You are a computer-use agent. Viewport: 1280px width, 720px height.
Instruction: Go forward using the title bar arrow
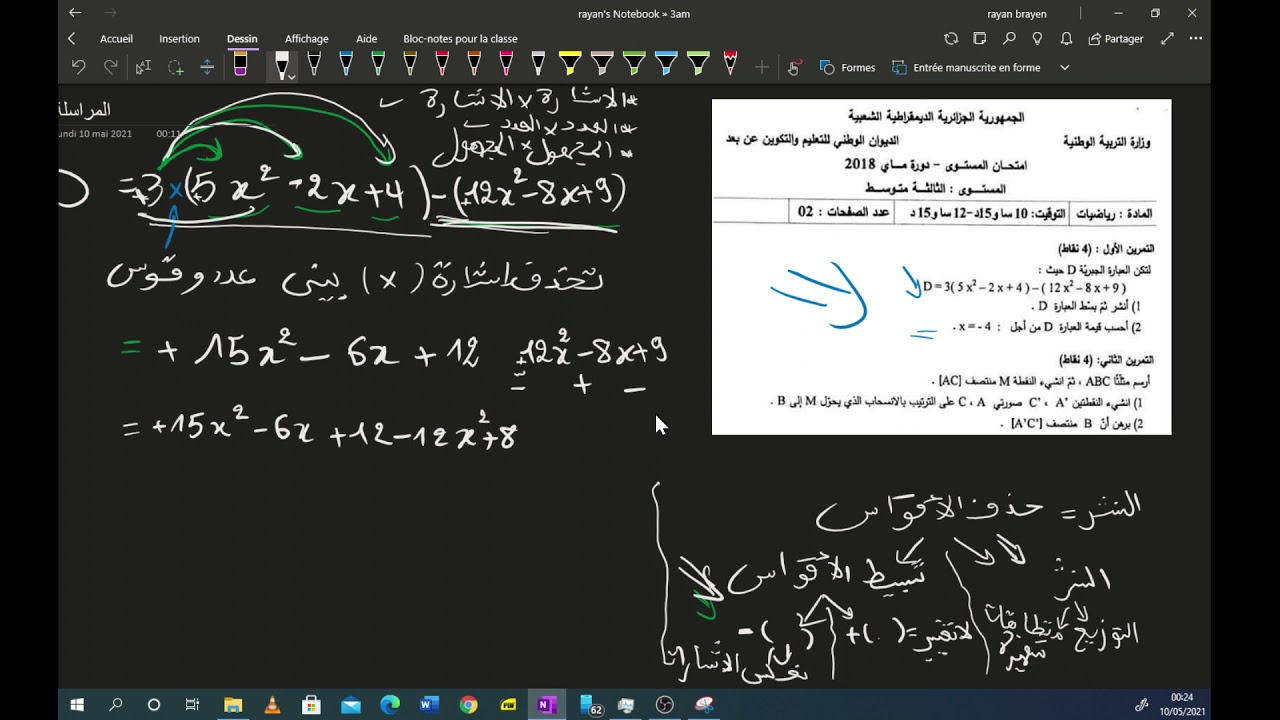[110, 13]
